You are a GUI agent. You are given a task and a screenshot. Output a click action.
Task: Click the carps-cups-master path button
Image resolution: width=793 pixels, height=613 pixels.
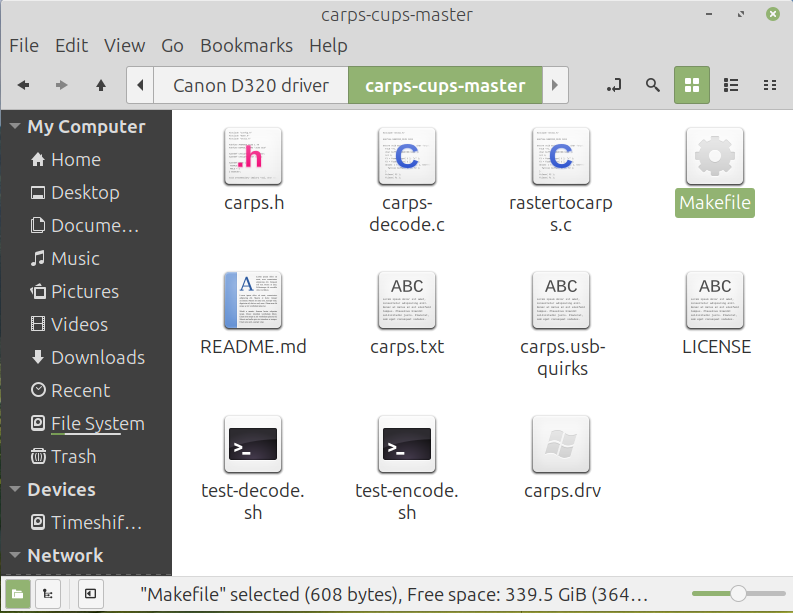(x=445, y=85)
